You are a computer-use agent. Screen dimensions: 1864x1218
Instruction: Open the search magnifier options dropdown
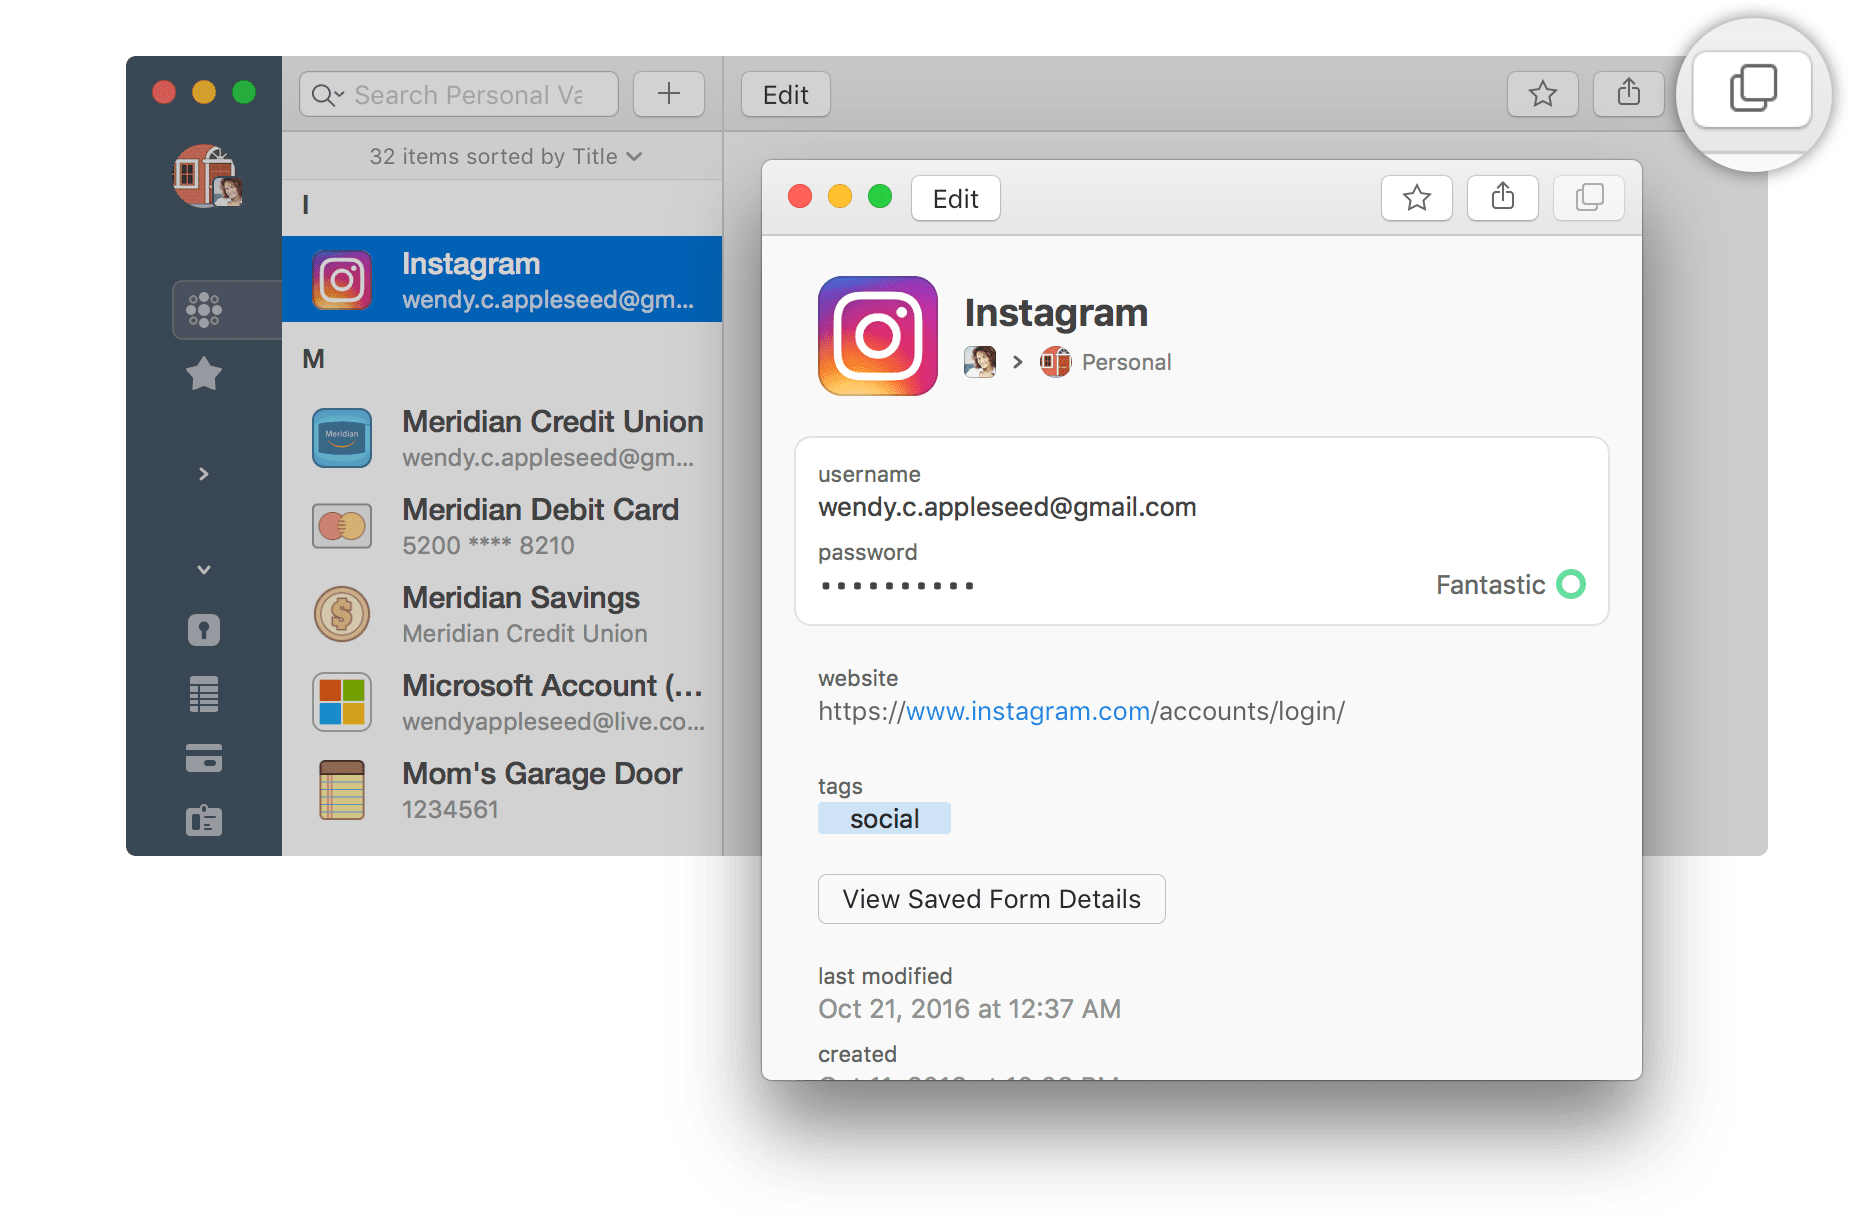[x=328, y=95]
